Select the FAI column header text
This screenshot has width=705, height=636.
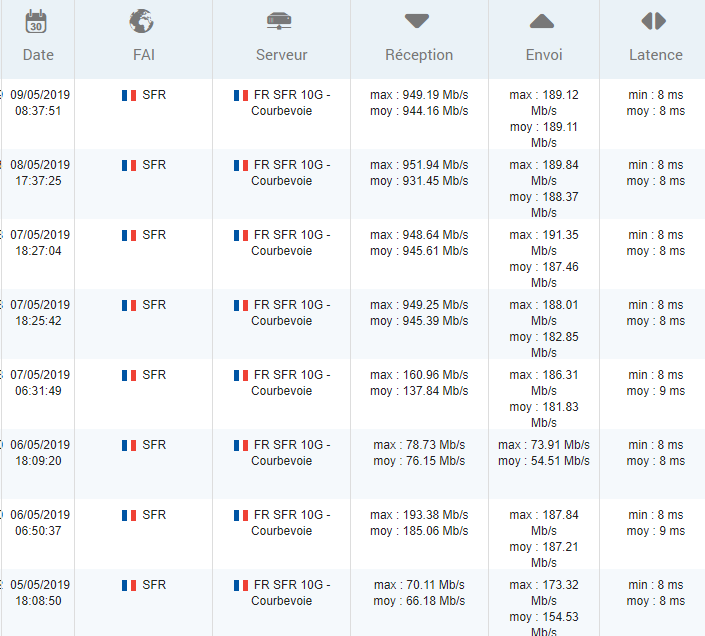[x=143, y=55]
